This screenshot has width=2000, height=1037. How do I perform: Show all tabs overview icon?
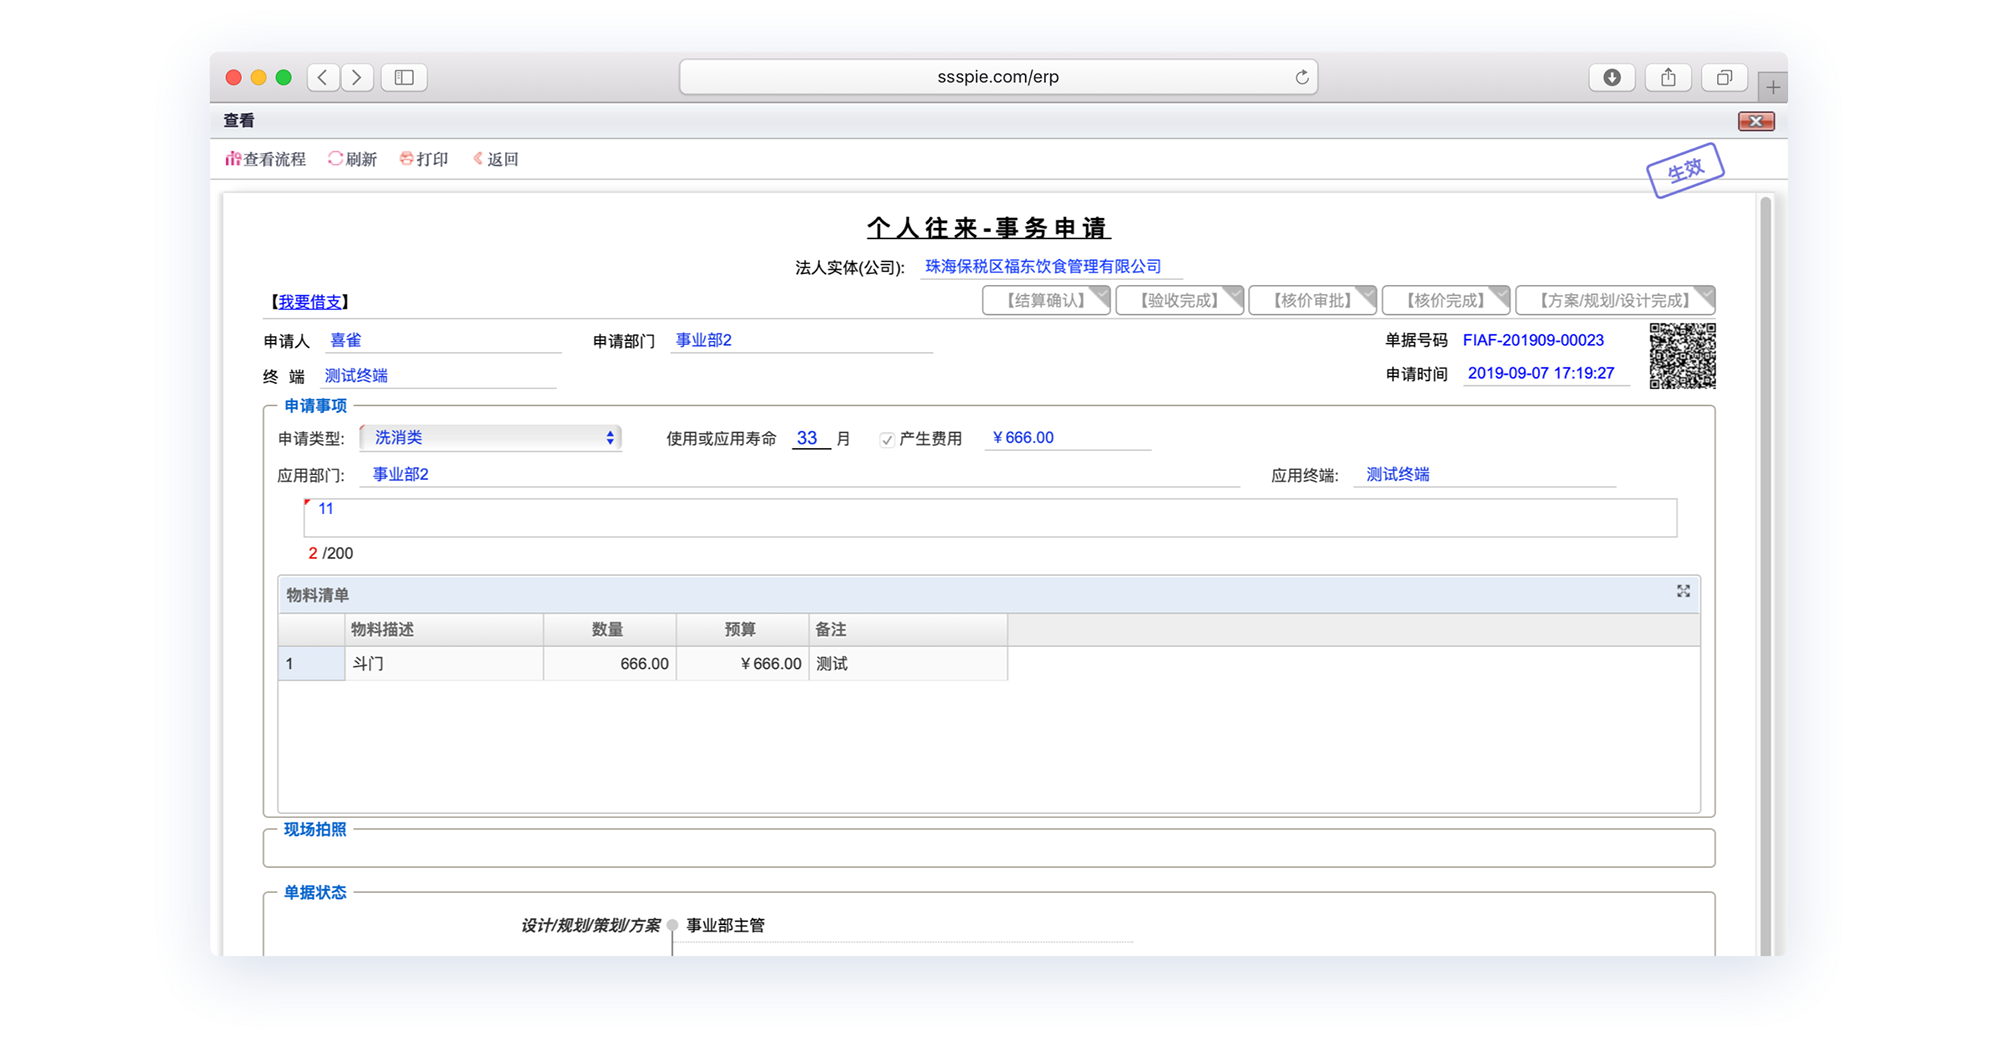click(1724, 77)
